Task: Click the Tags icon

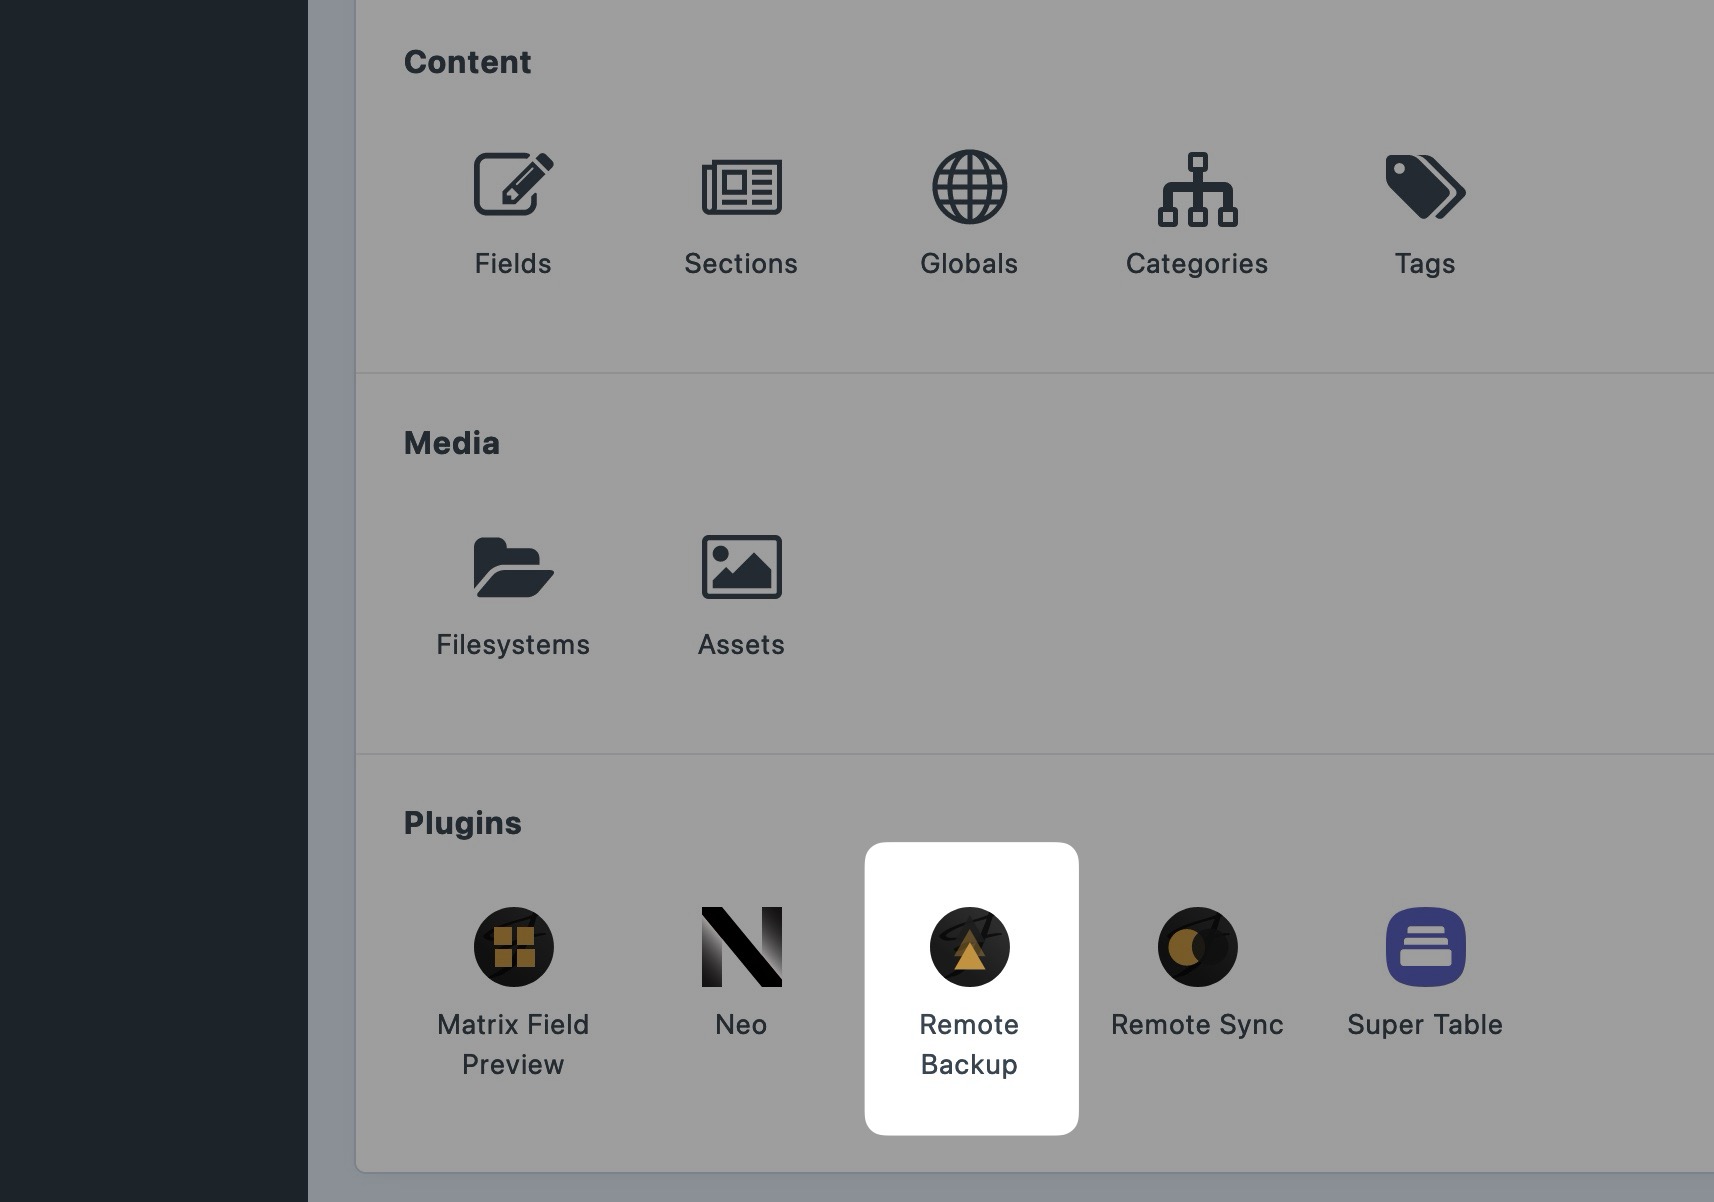Action: tap(1425, 187)
